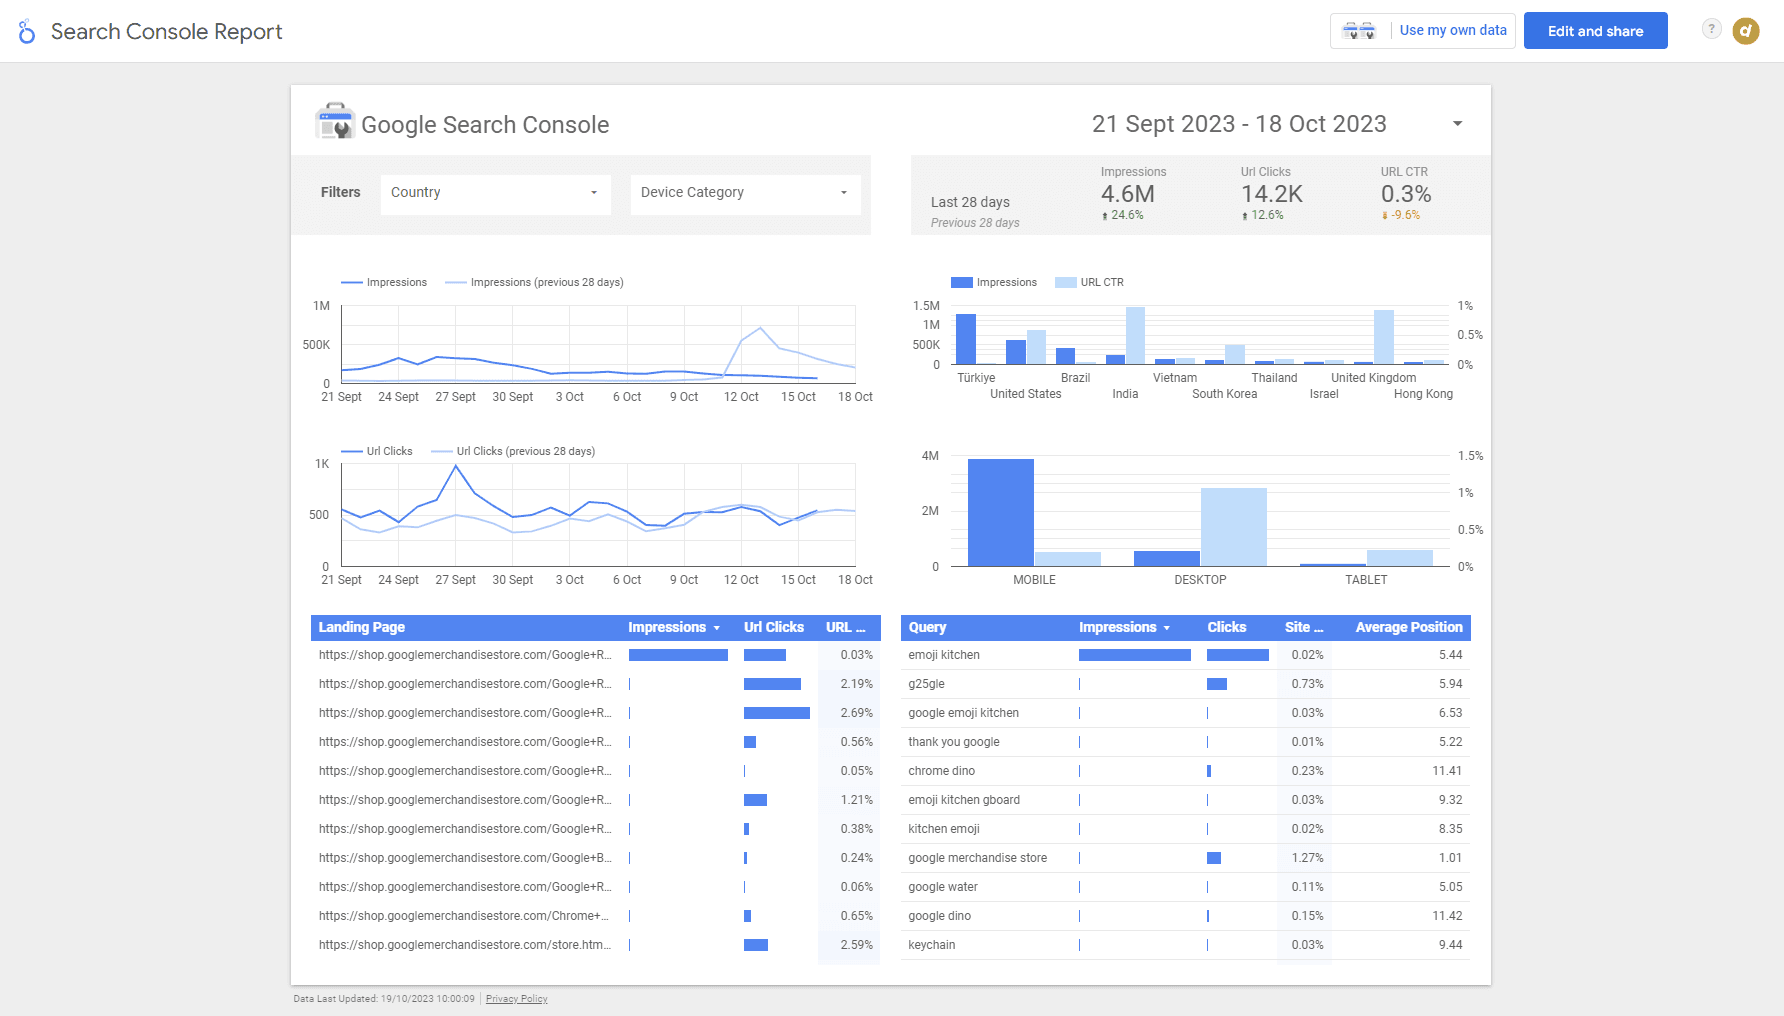The width and height of the screenshot is (1784, 1016).
Task: Click the Edit and share button
Action: (1595, 31)
